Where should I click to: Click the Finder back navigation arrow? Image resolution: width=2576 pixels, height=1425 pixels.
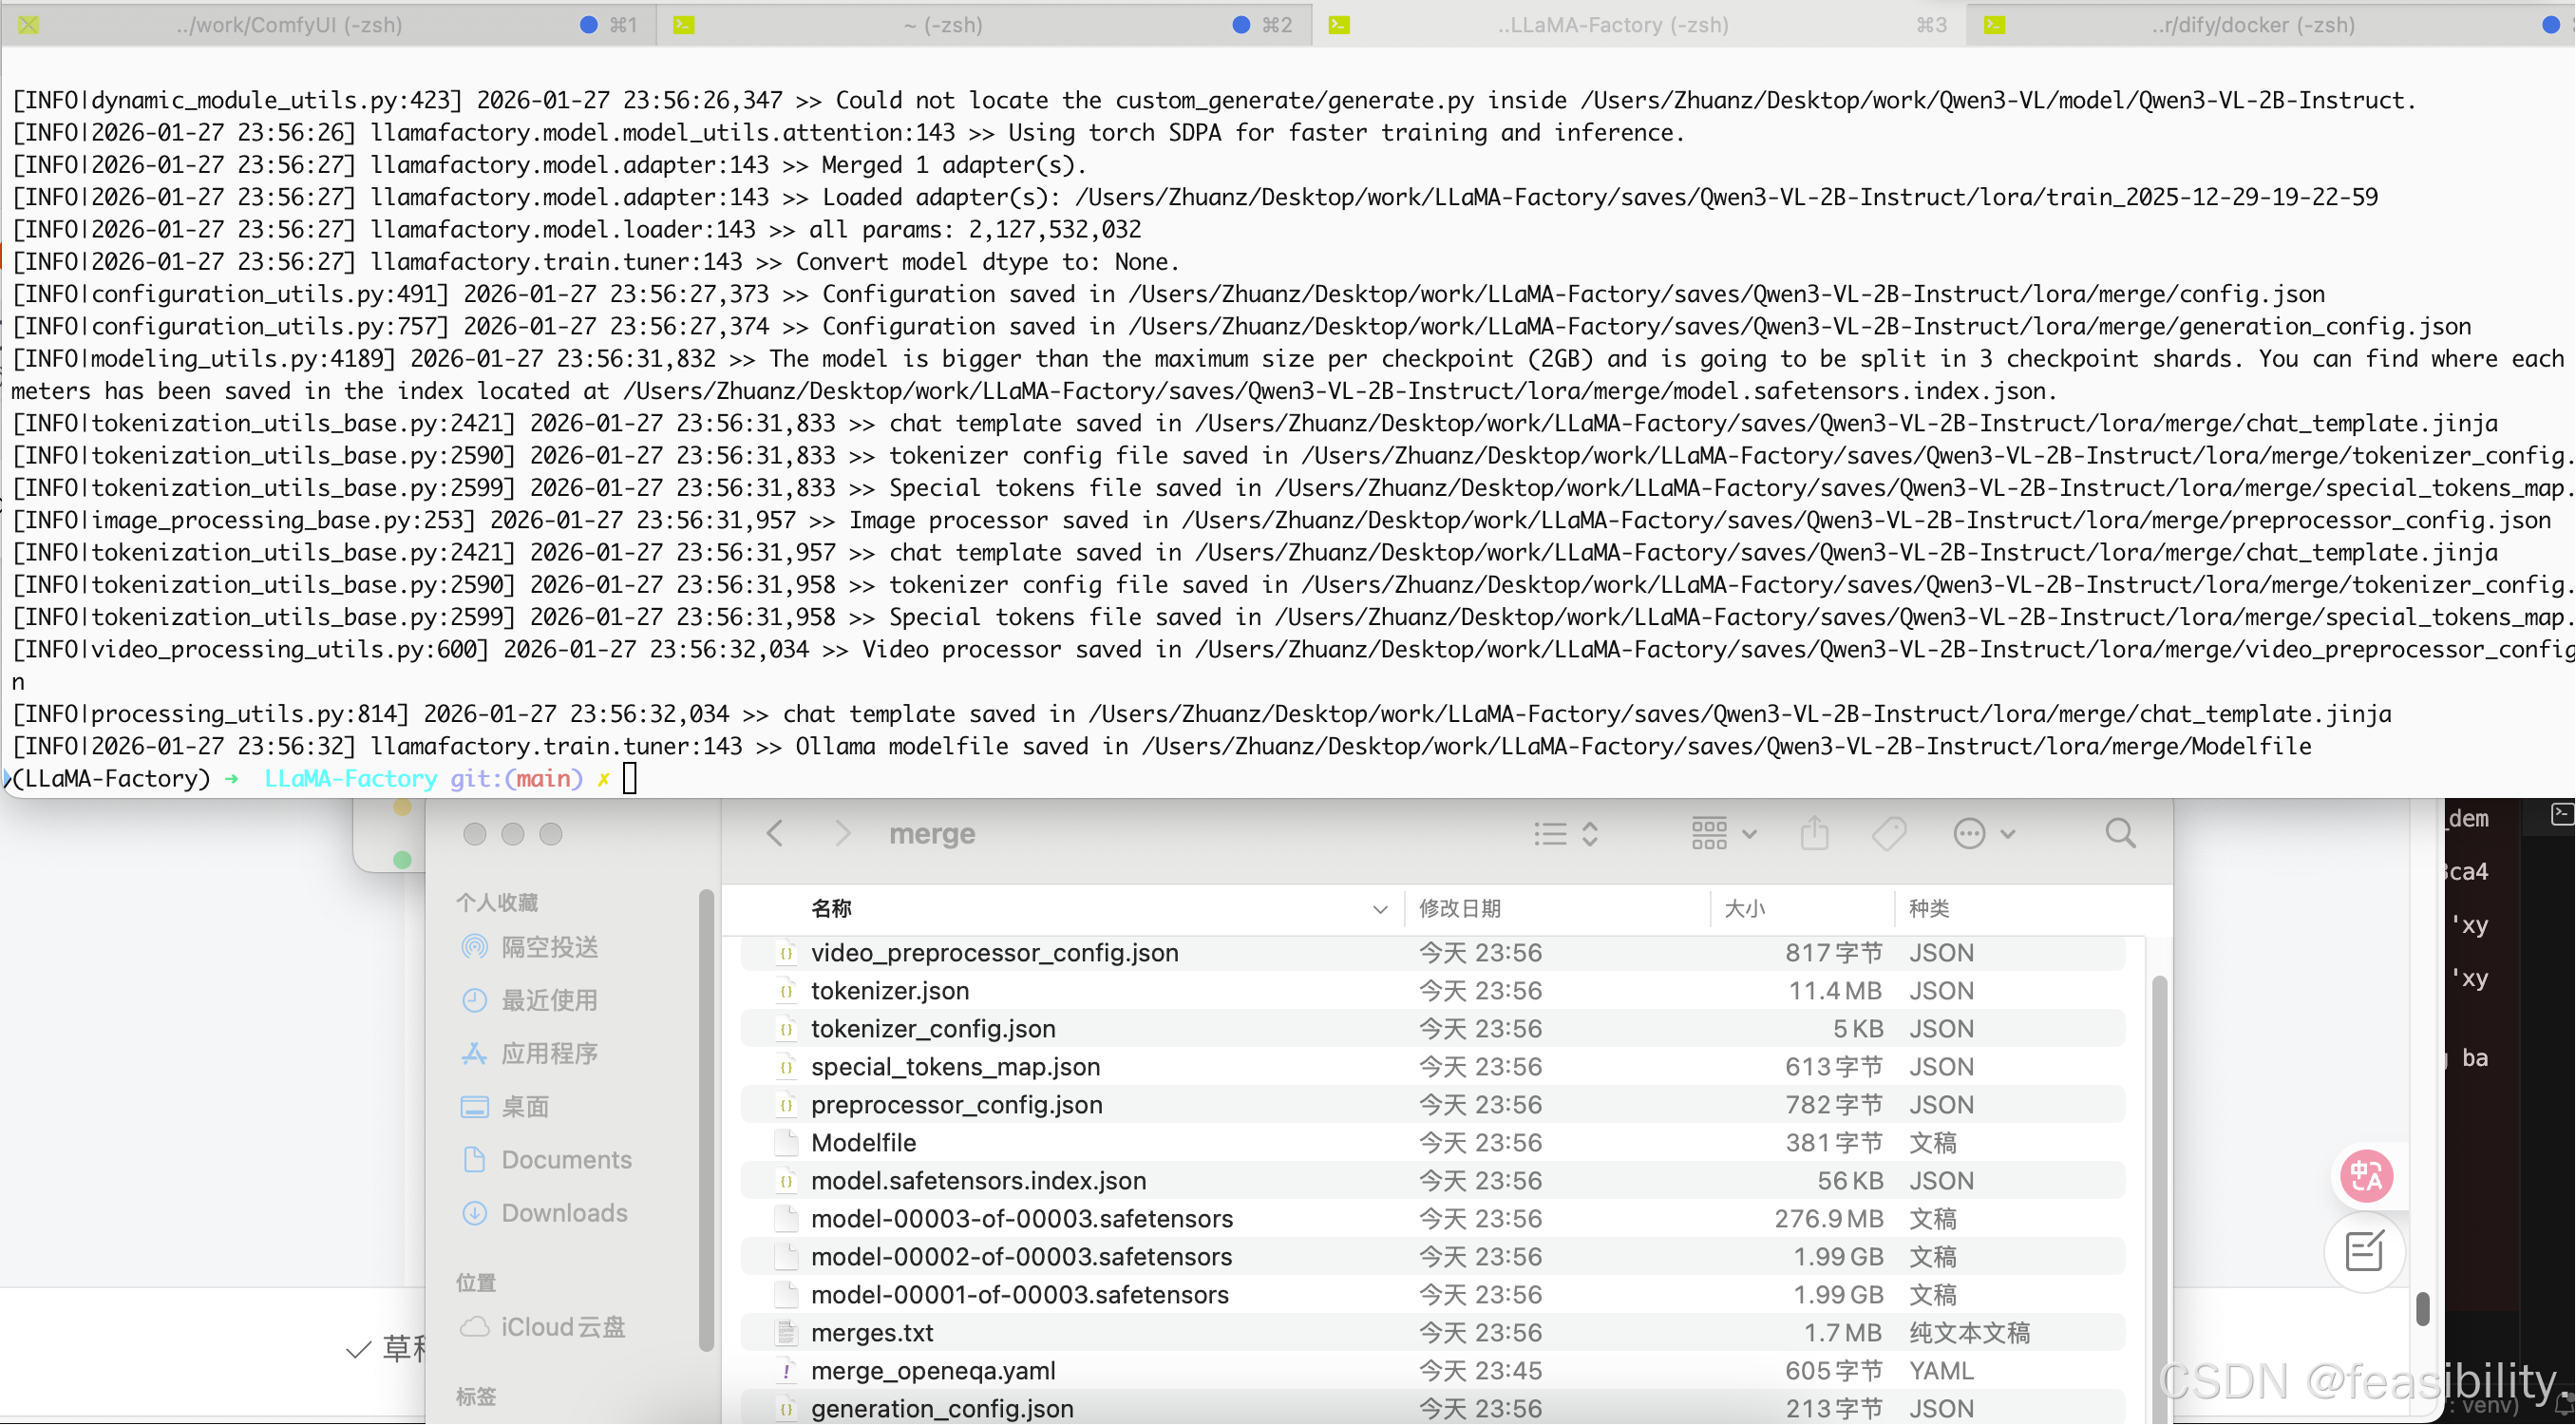[775, 834]
